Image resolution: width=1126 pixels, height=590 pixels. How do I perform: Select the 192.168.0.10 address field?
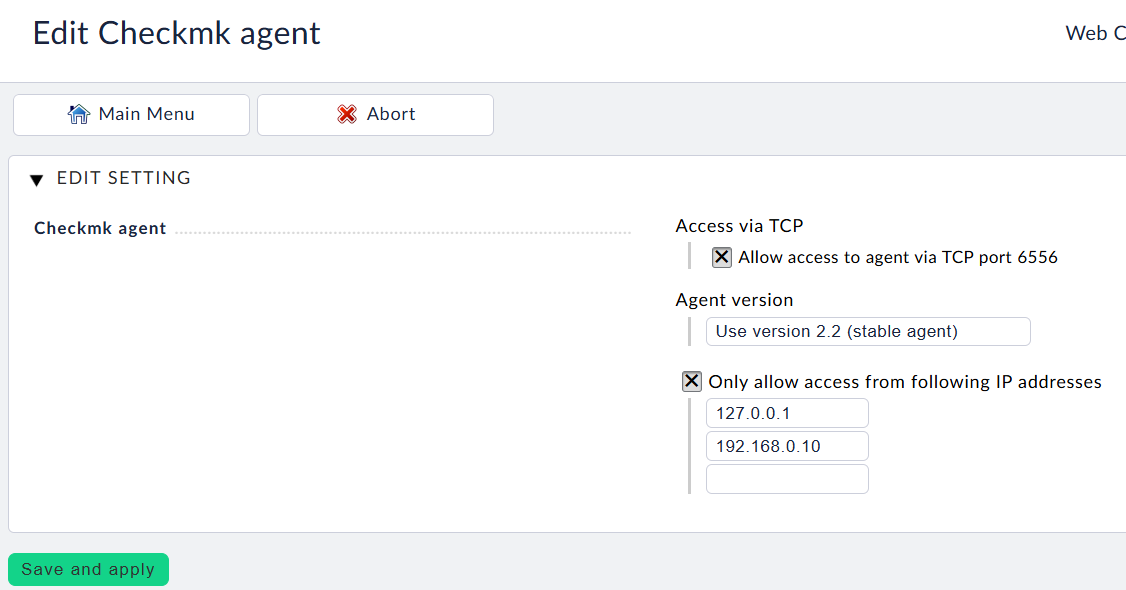786,446
